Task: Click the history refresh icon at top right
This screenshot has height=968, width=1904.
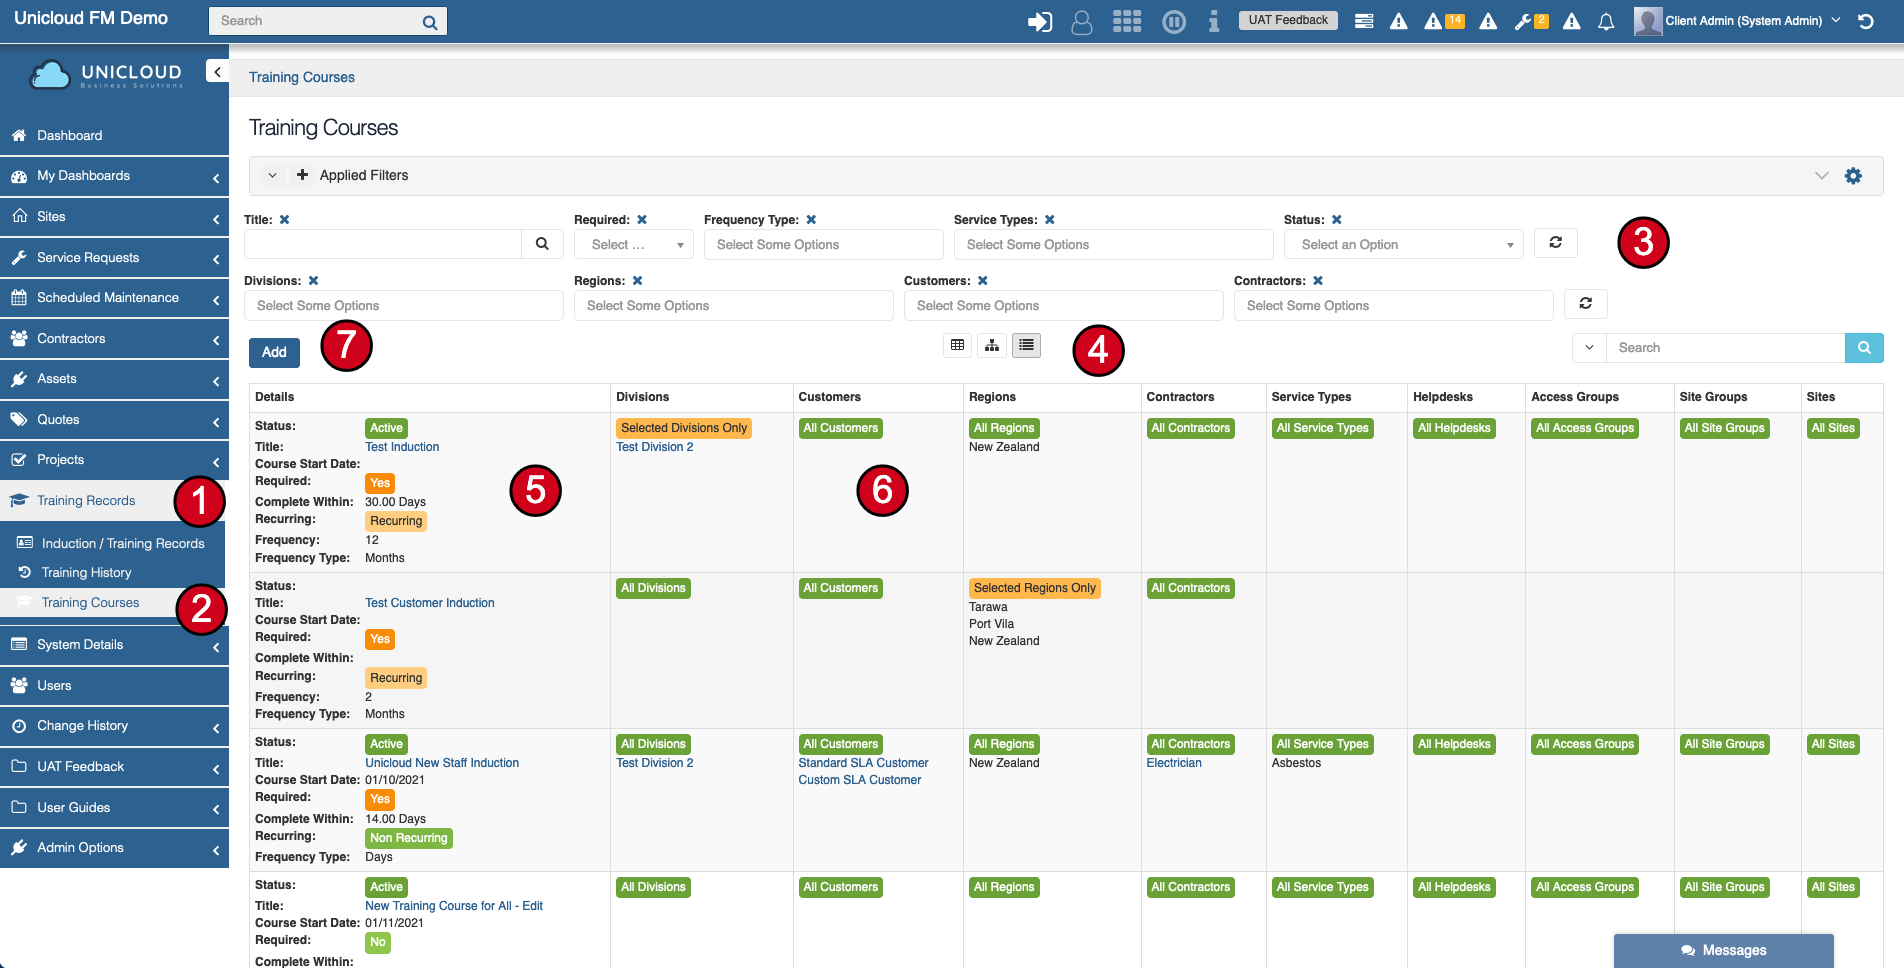Action: pyautogui.click(x=1866, y=21)
